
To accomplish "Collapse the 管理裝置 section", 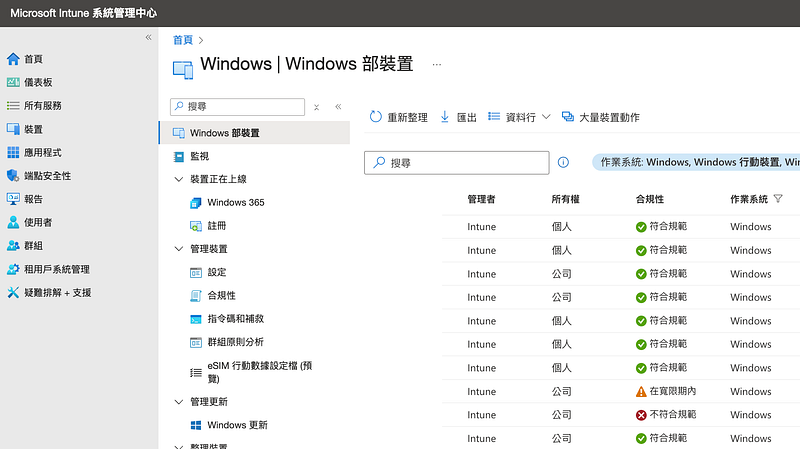I will pyautogui.click(x=179, y=249).
